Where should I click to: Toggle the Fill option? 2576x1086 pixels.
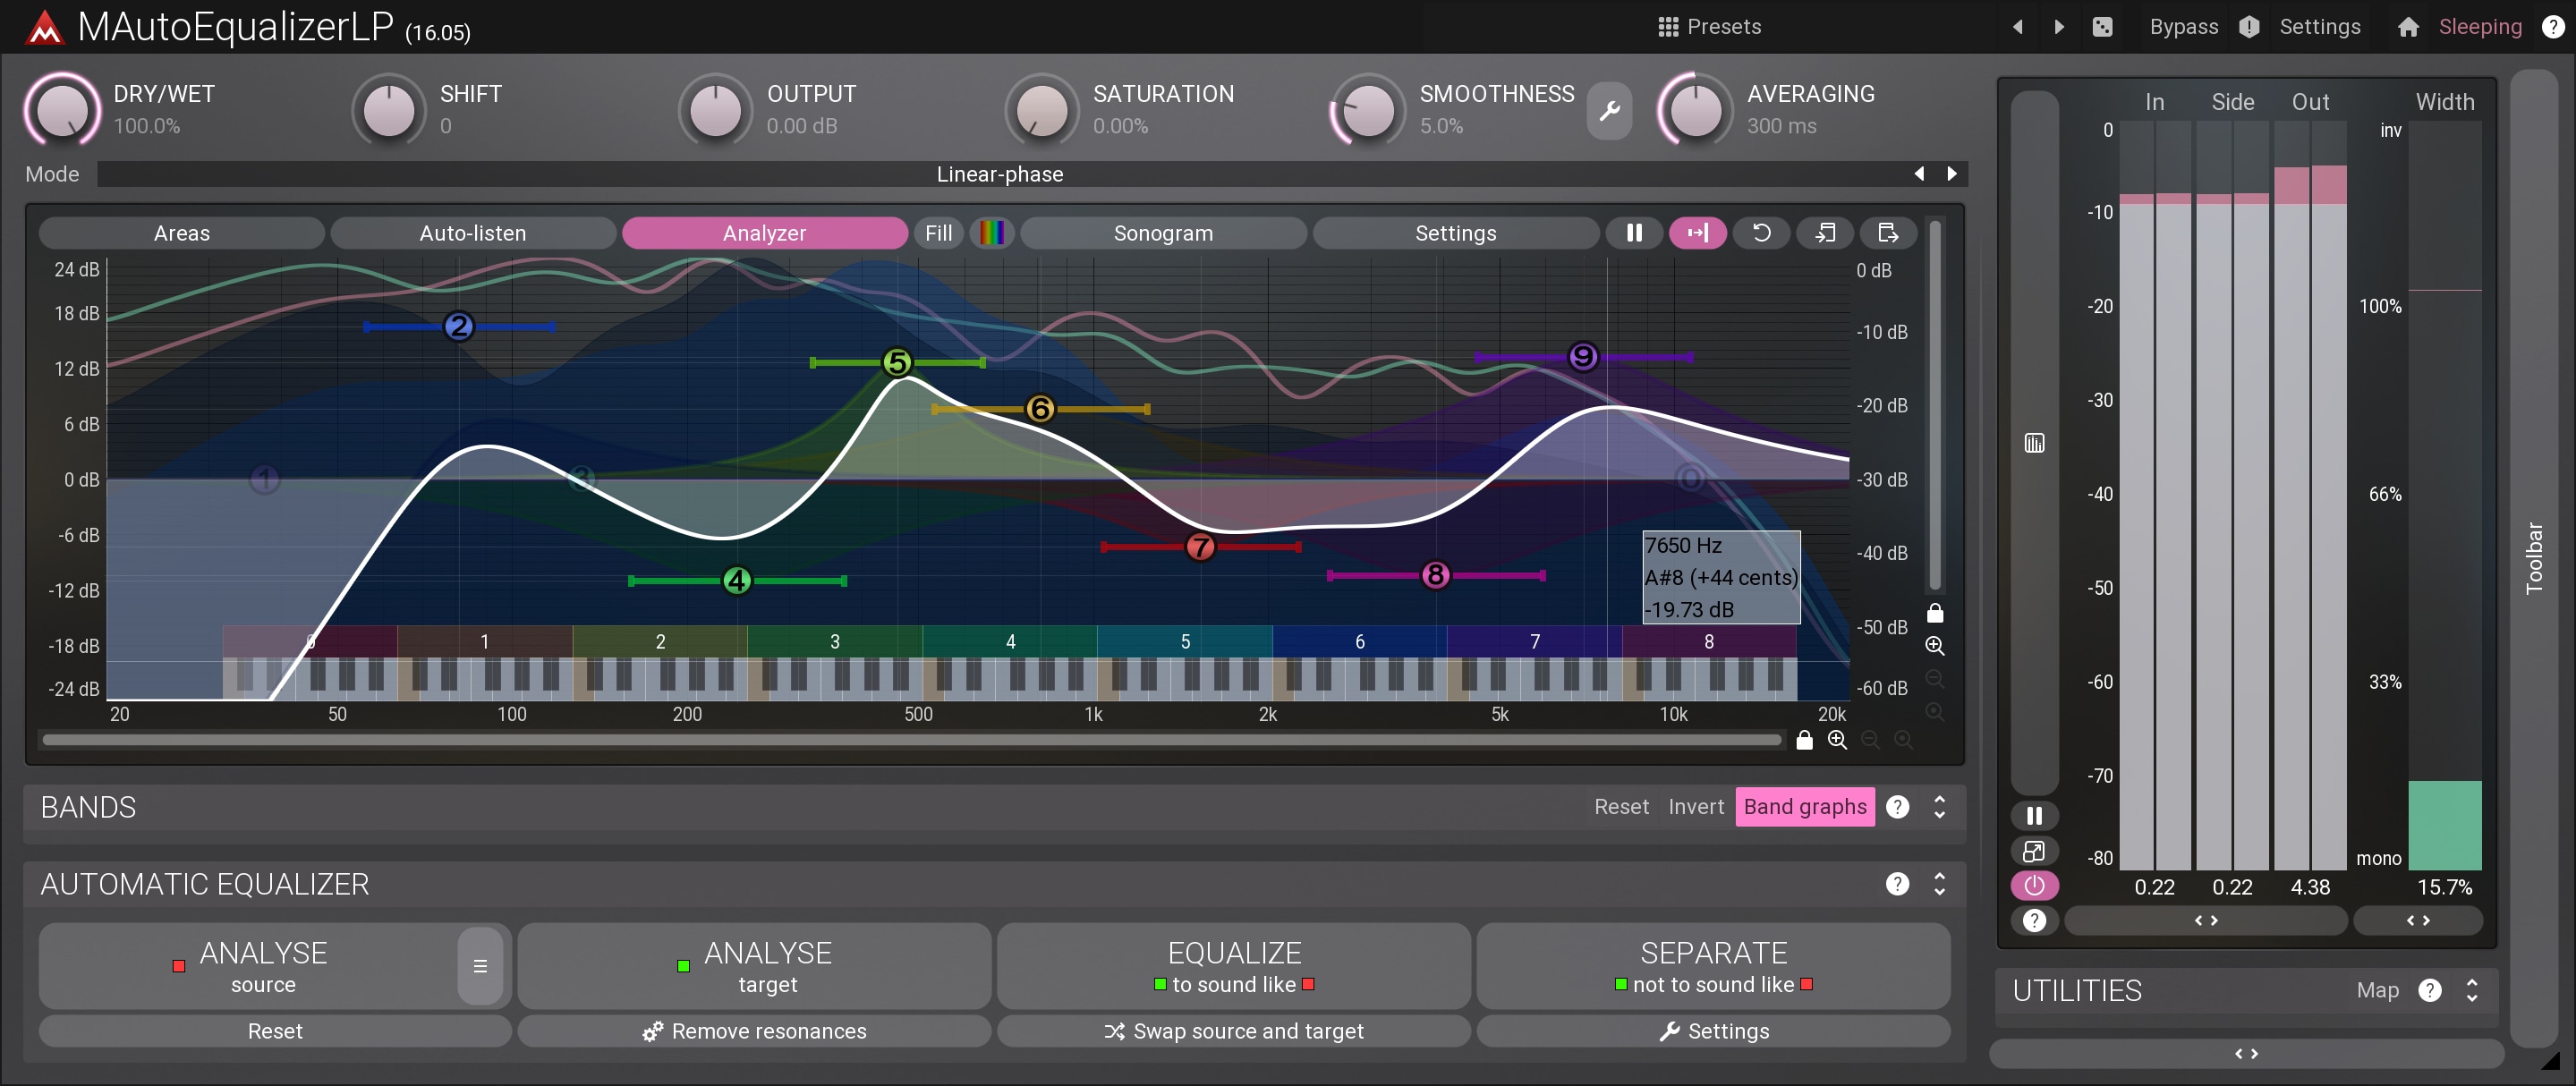(938, 233)
